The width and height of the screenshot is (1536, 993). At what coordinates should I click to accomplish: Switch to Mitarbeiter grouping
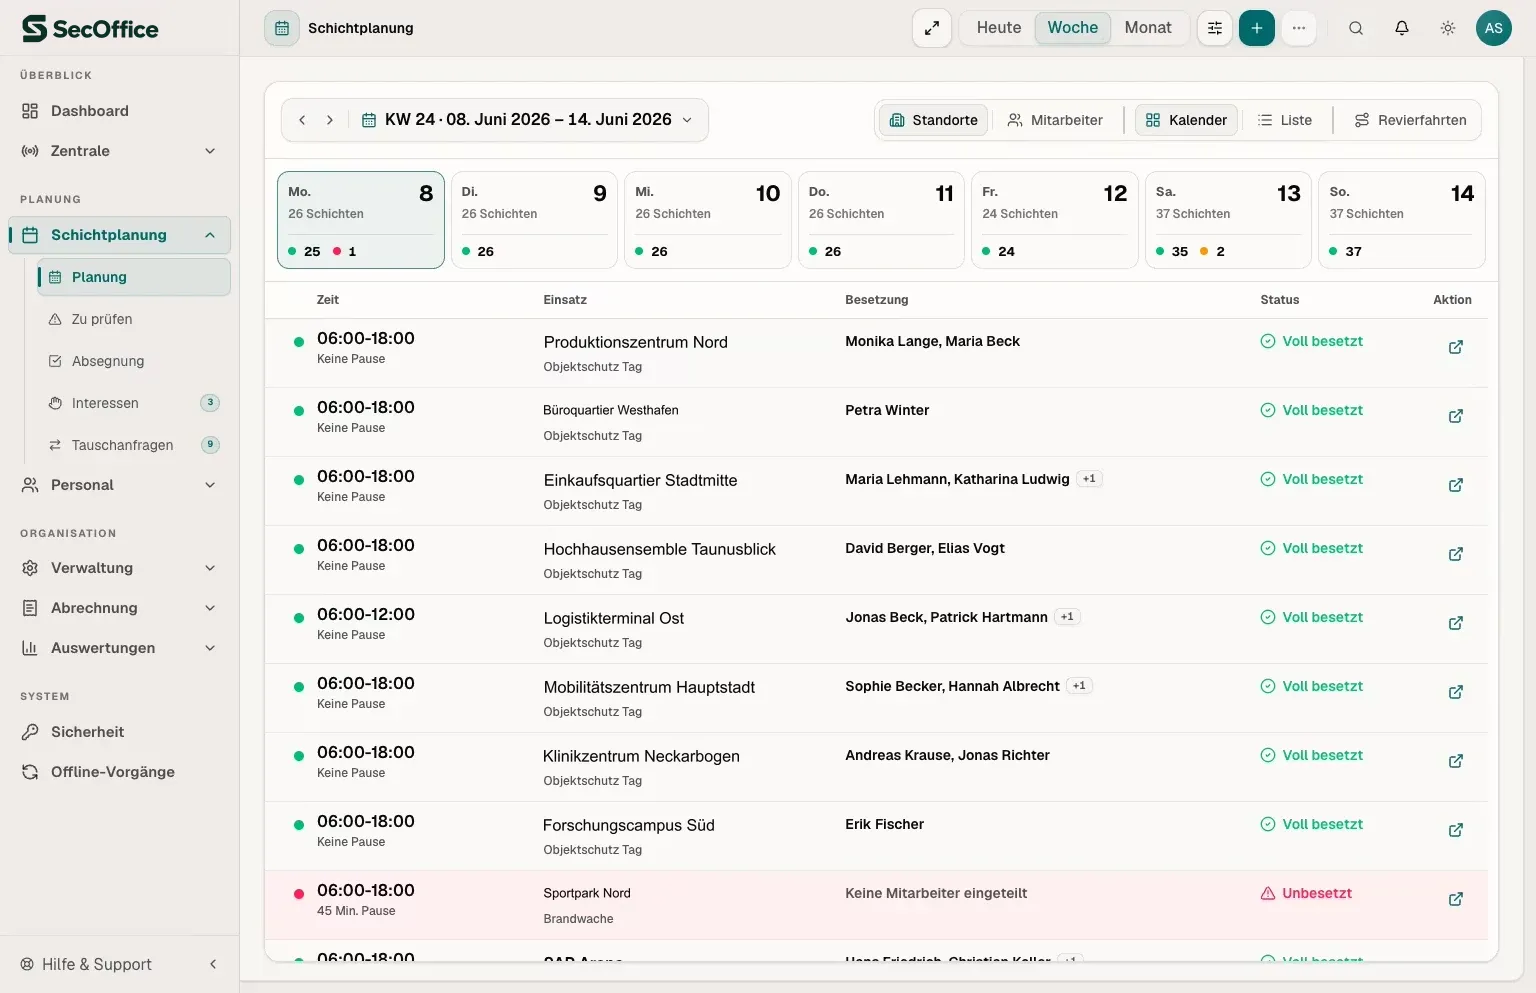pyautogui.click(x=1055, y=120)
